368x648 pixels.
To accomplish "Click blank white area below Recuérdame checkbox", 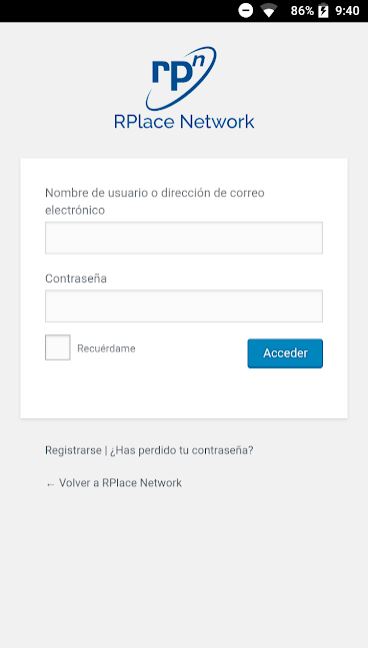I will tap(124, 393).
